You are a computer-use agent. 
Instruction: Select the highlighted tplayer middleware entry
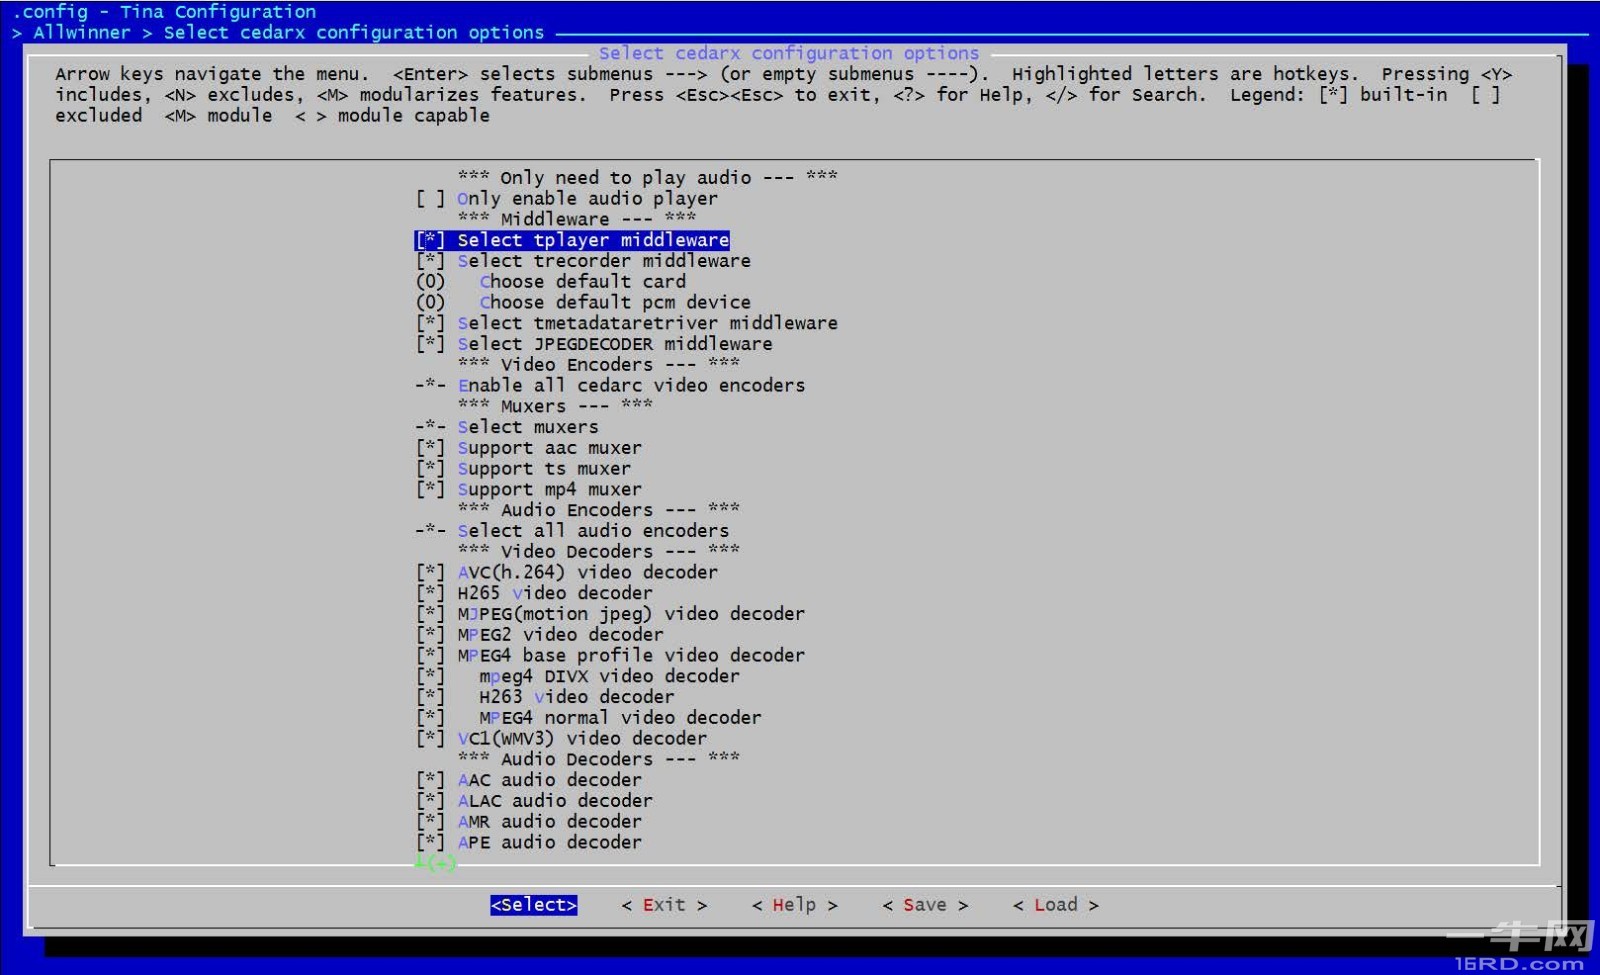pyautogui.click(x=592, y=240)
